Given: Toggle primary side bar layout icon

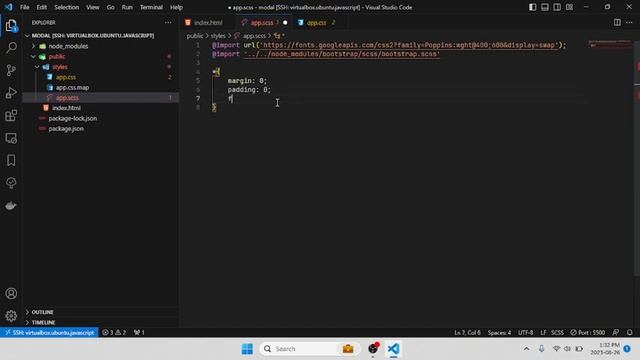Looking at the screenshot, I should tap(532, 7).
